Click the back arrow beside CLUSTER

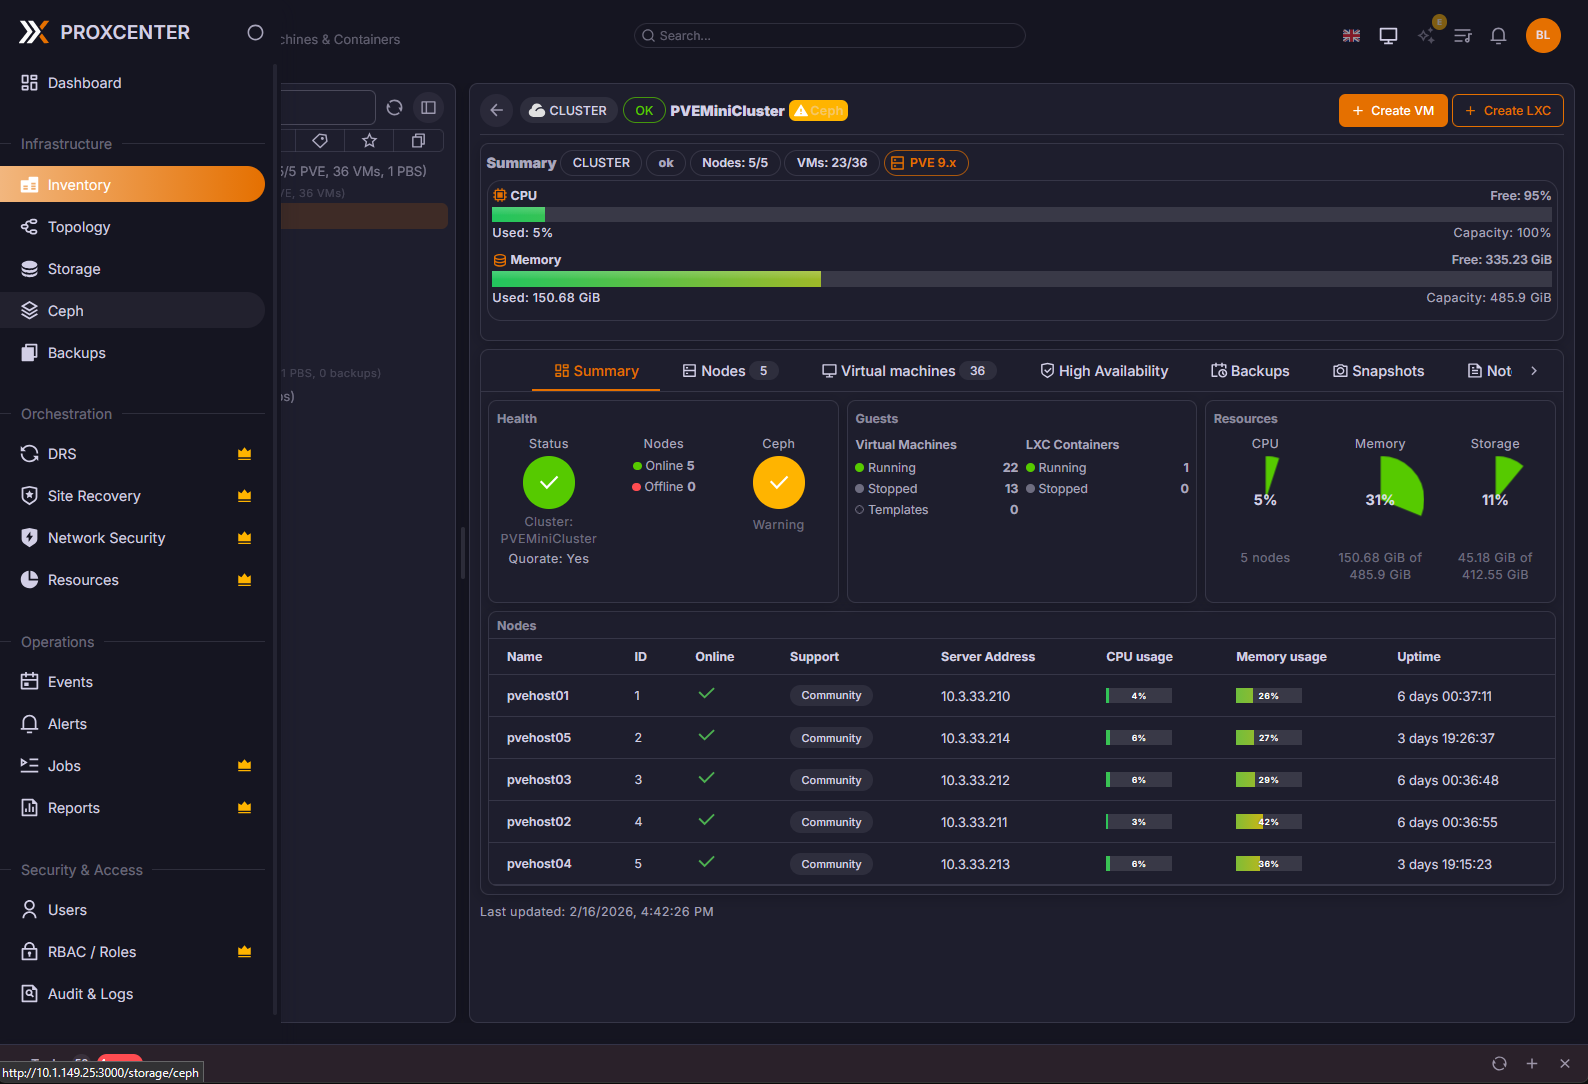(497, 110)
